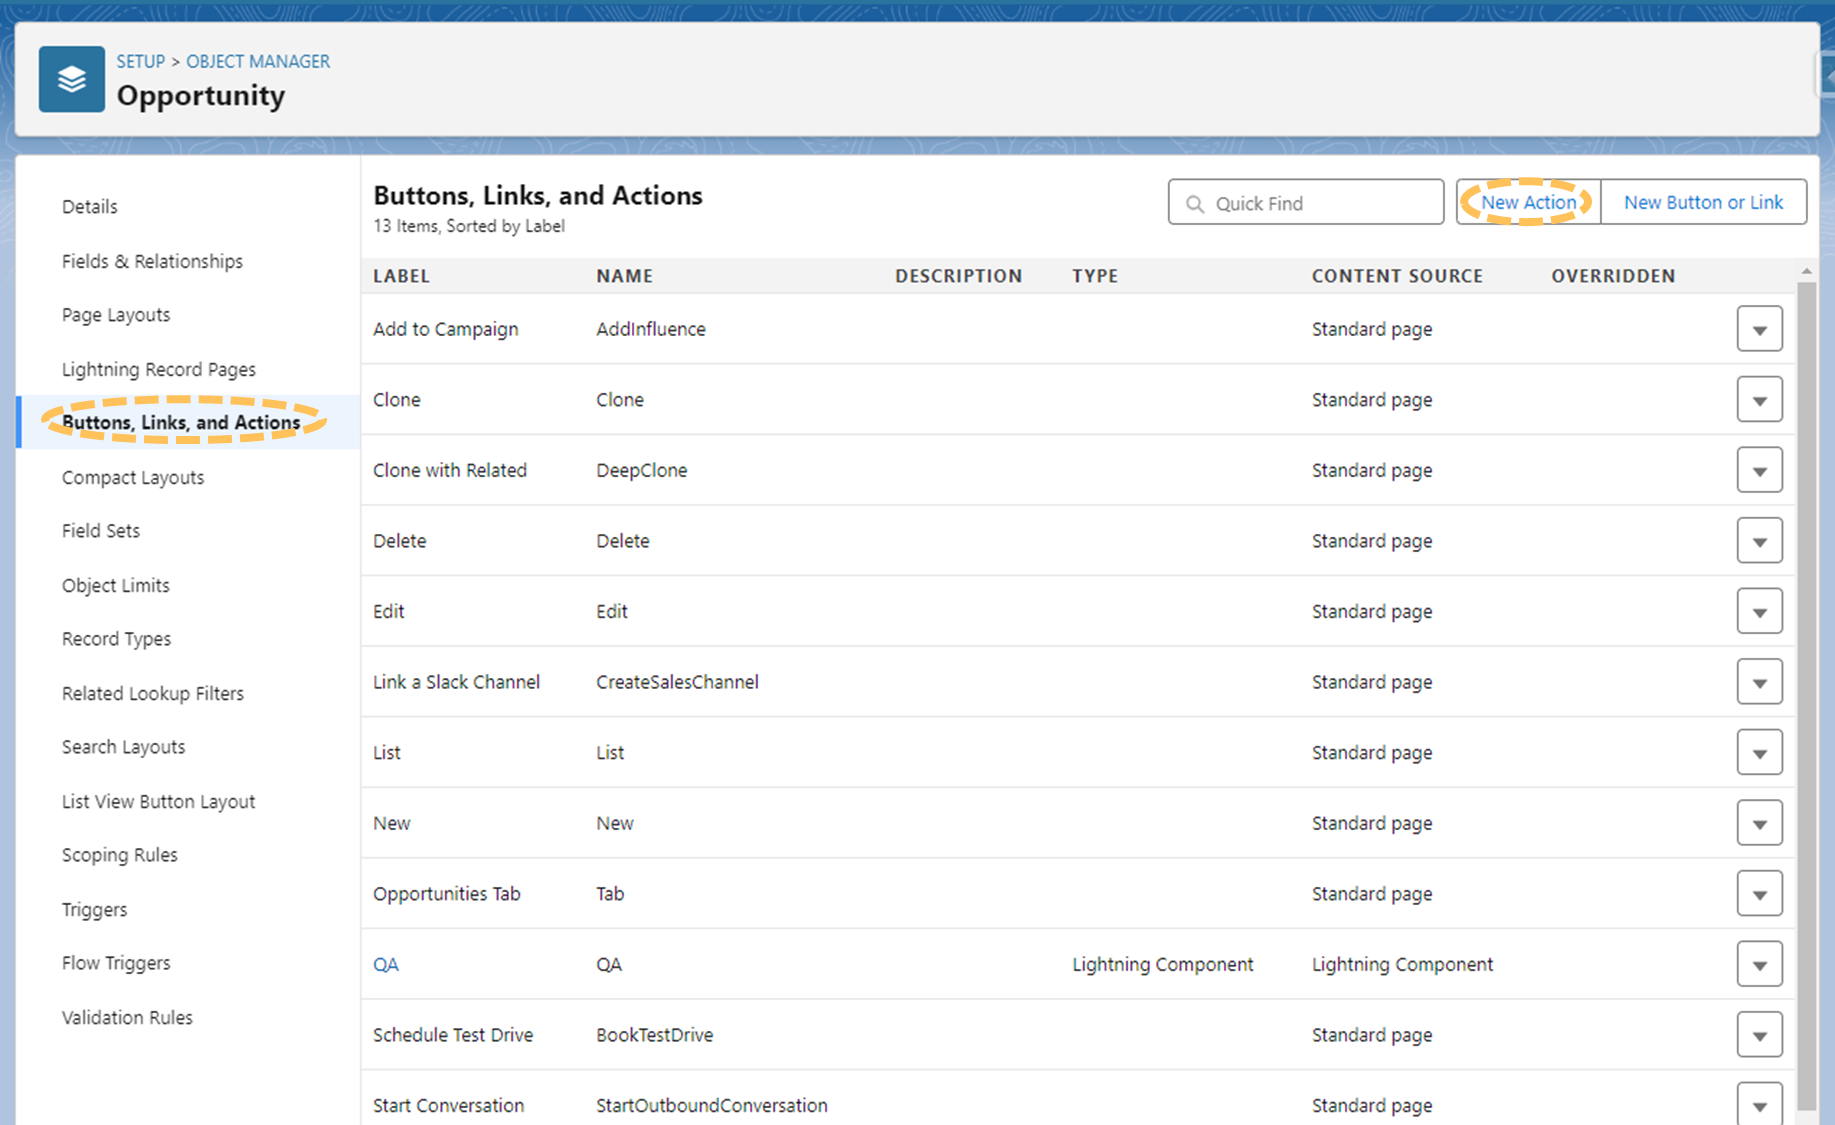Open Page Layouts sidebar item
Screen dimensions: 1835x1125
tap(116, 315)
